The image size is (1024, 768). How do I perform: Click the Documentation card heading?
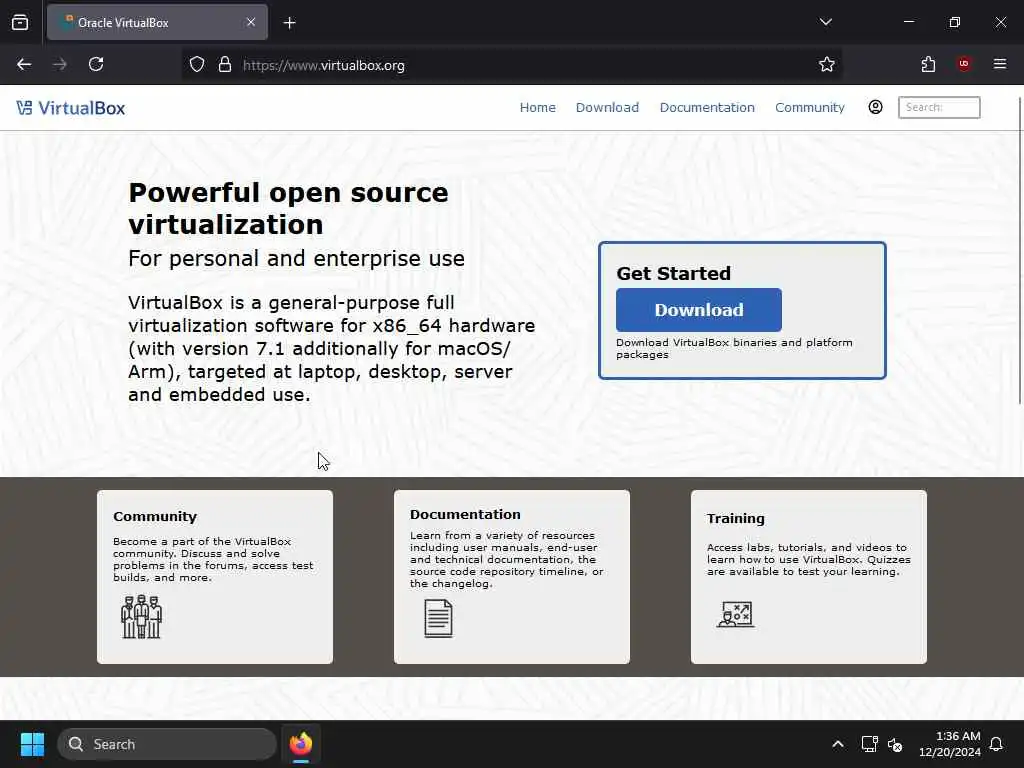coord(465,515)
